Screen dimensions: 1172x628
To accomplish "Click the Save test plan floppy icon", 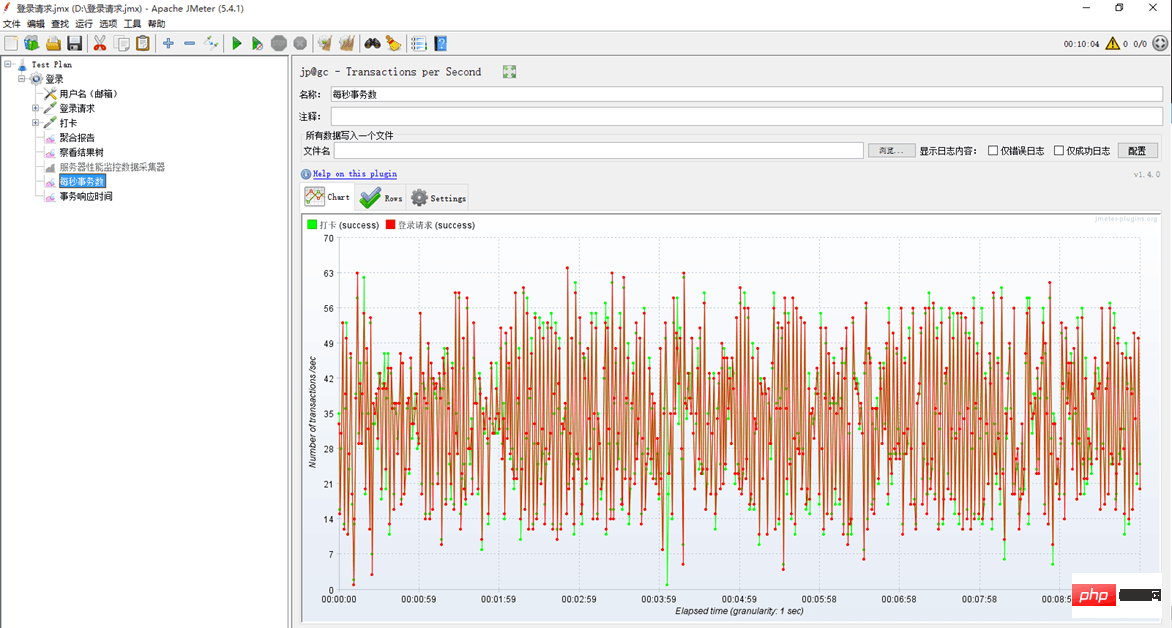I will pyautogui.click(x=75, y=43).
